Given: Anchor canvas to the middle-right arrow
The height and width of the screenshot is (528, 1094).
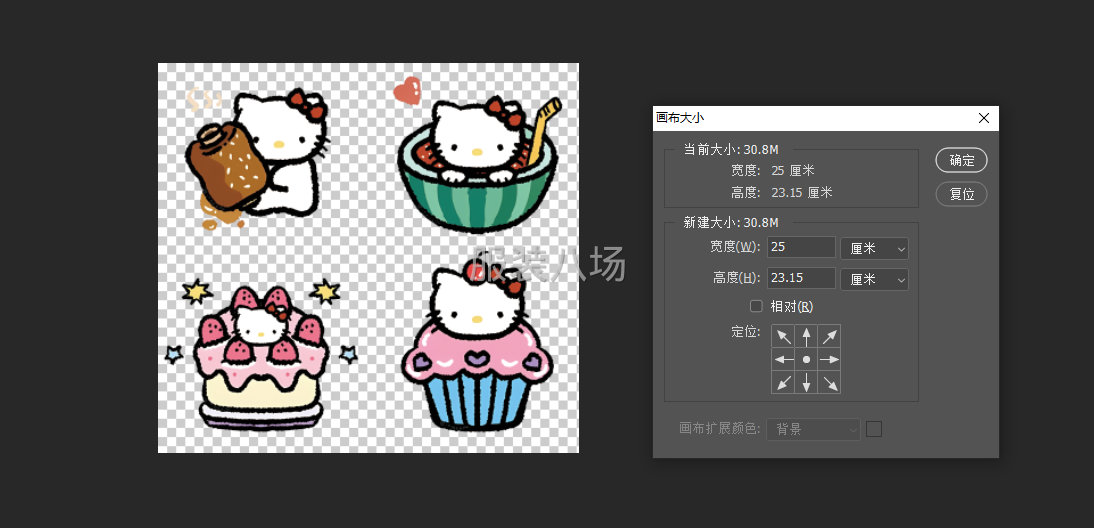Looking at the screenshot, I should 829,359.
